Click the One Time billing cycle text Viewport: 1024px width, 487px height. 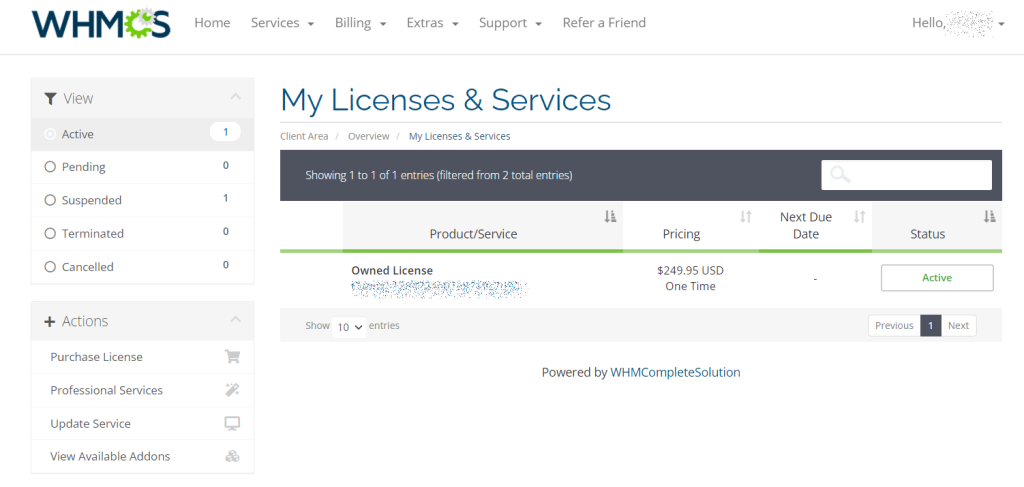tap(690, 286)
